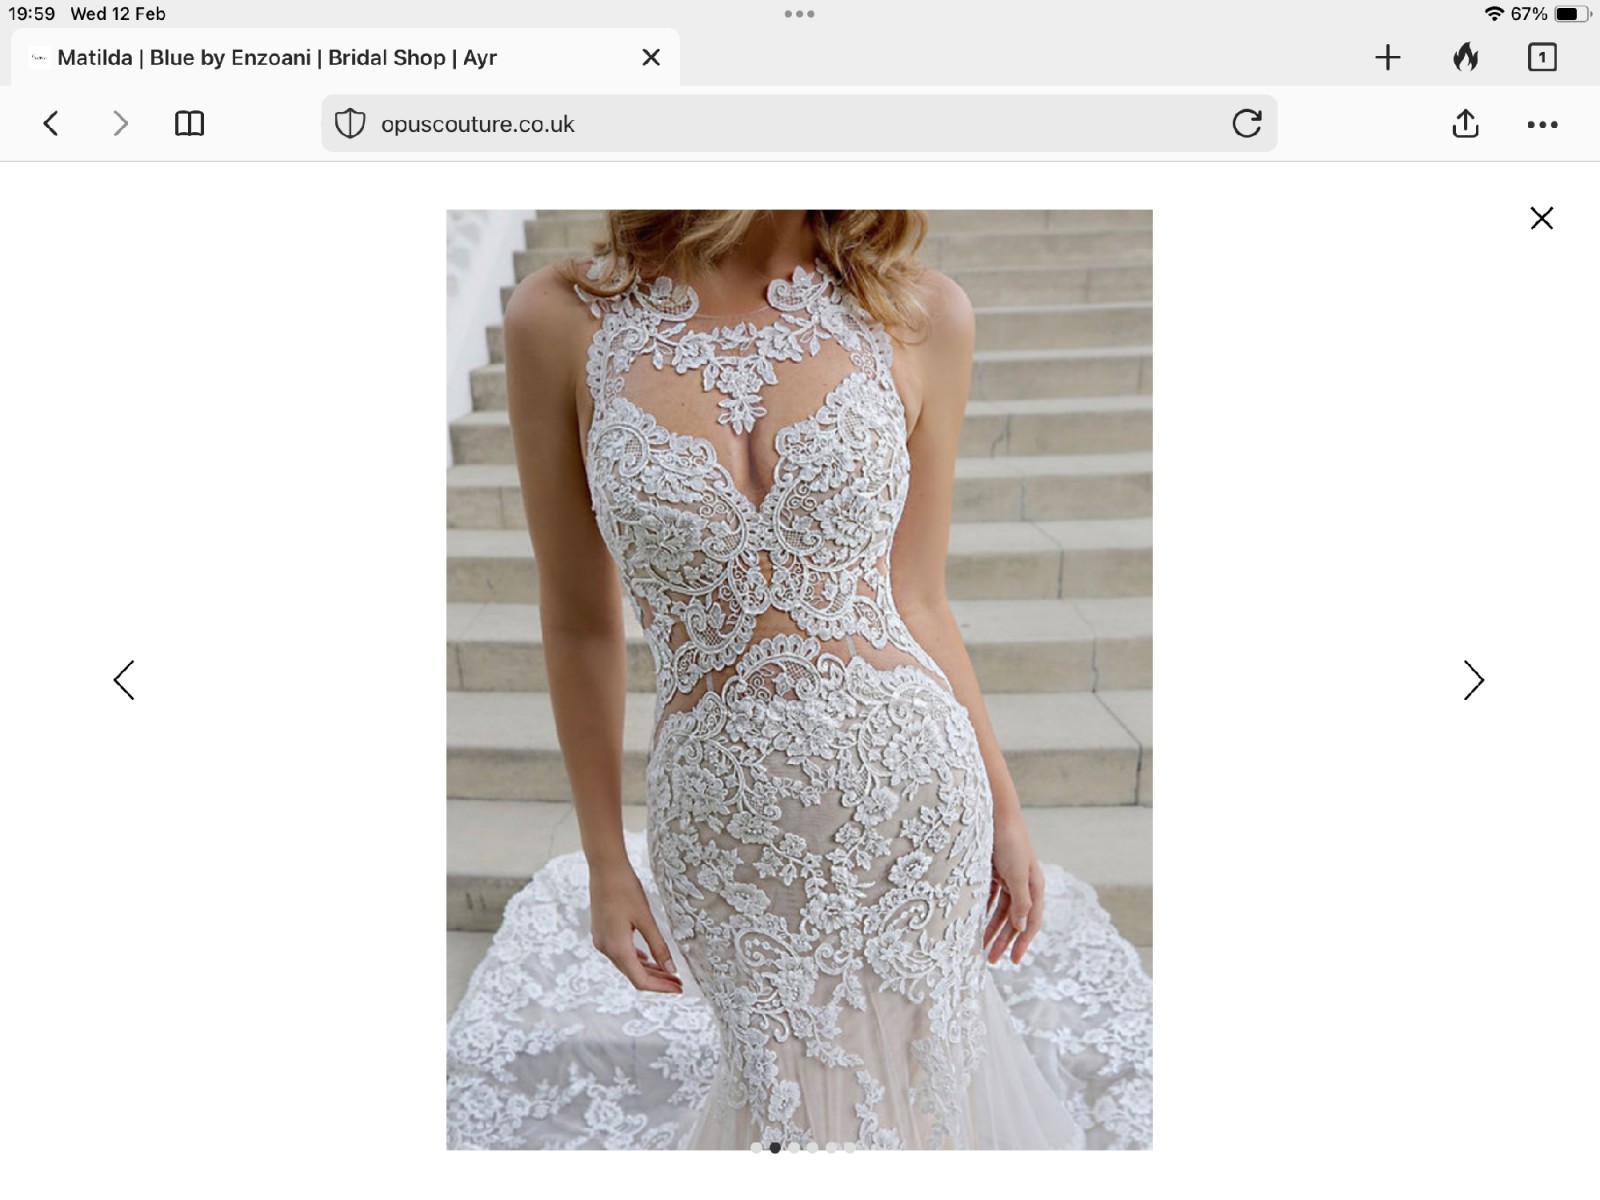Add a new browser tab
This screenshot has width=1600, height=1200.
coord(1387,57)
